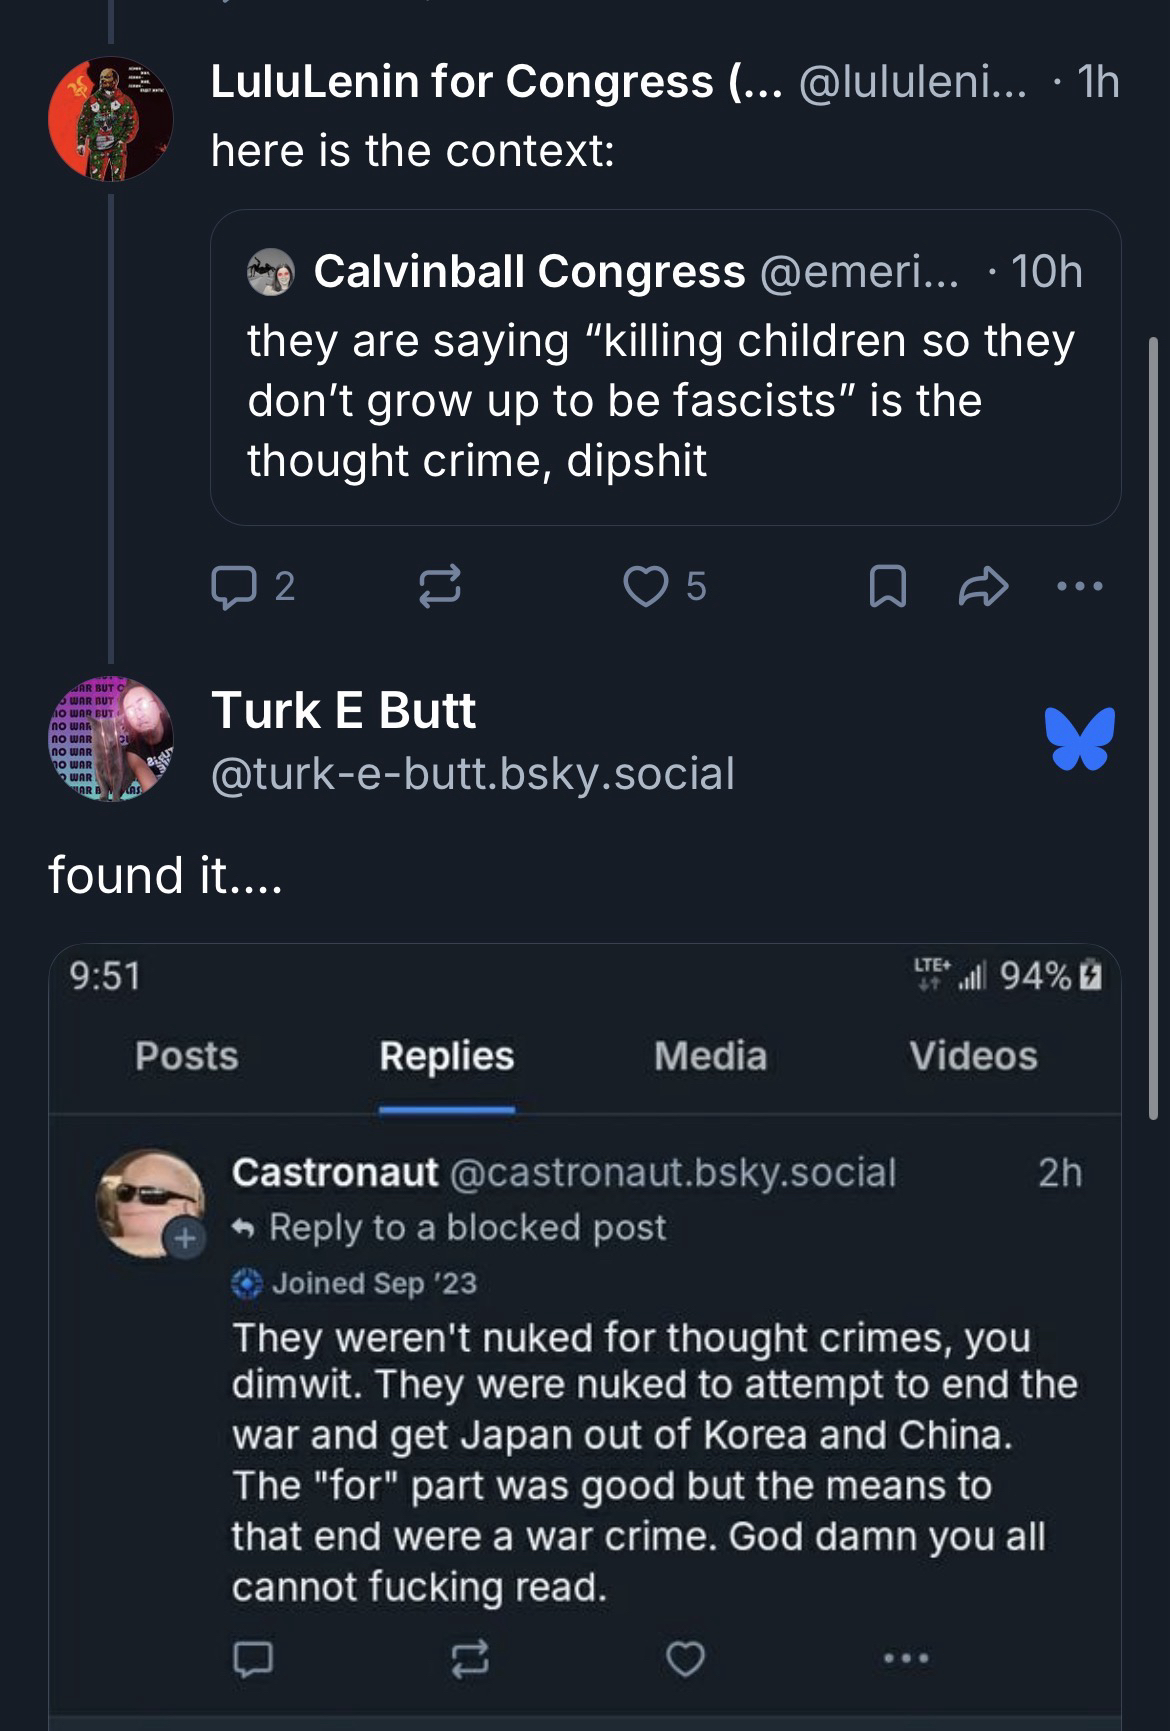Reply to LuluLenin's post via comment icon
The height and width of the screenshot is (1731, 1170).
(x=234, y=587)
